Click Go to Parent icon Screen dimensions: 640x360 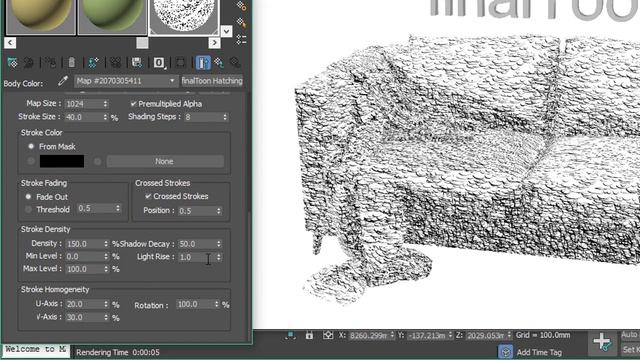click(x=220, y=62)
